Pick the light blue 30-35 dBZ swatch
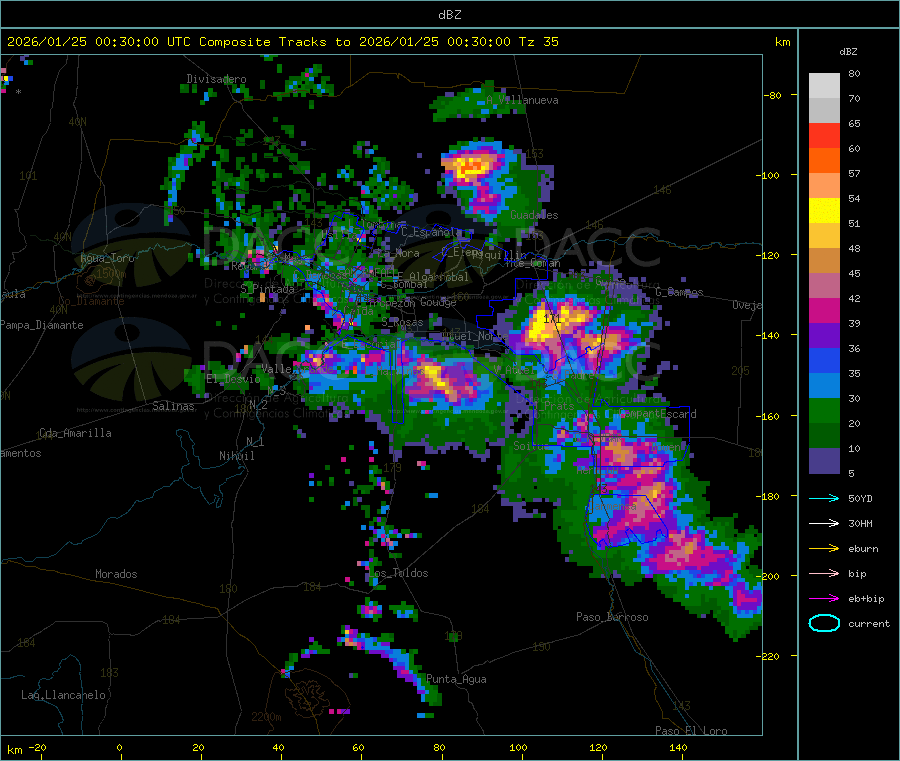The width and height of the screenshot is (900, 761). click(x=824, y=386)
